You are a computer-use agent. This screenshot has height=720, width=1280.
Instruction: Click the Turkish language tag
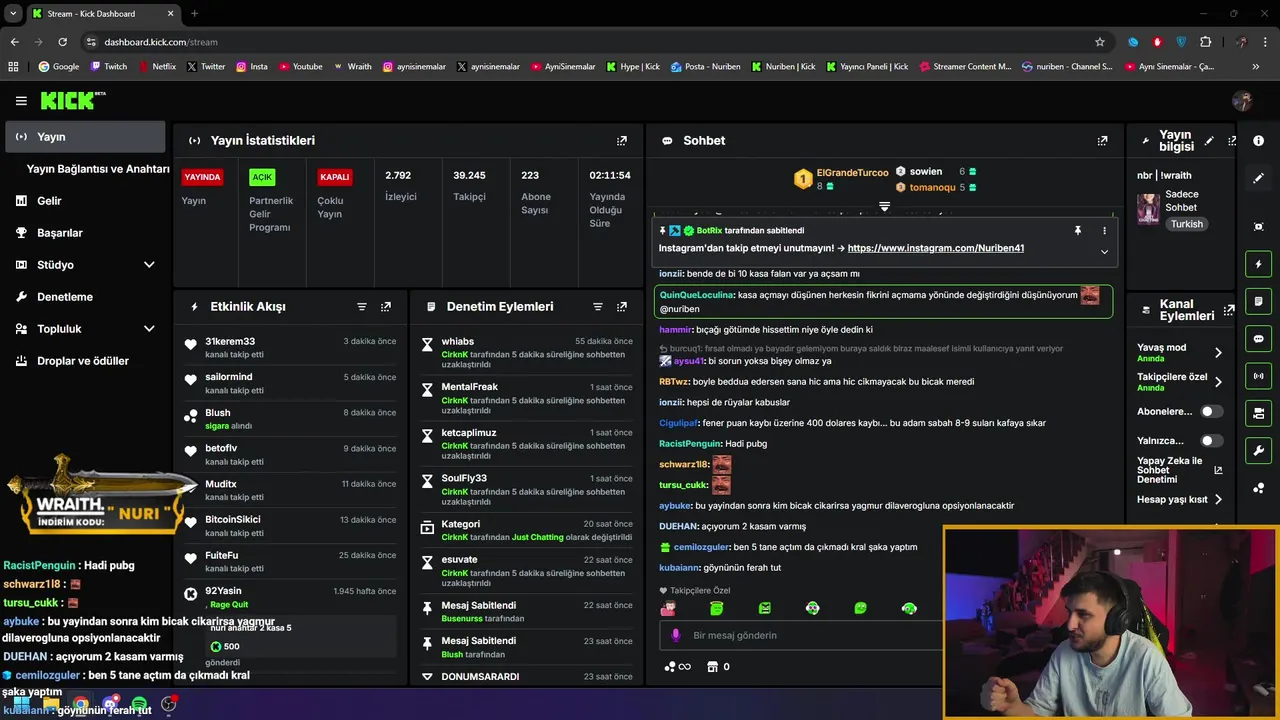pos(1187,224)
